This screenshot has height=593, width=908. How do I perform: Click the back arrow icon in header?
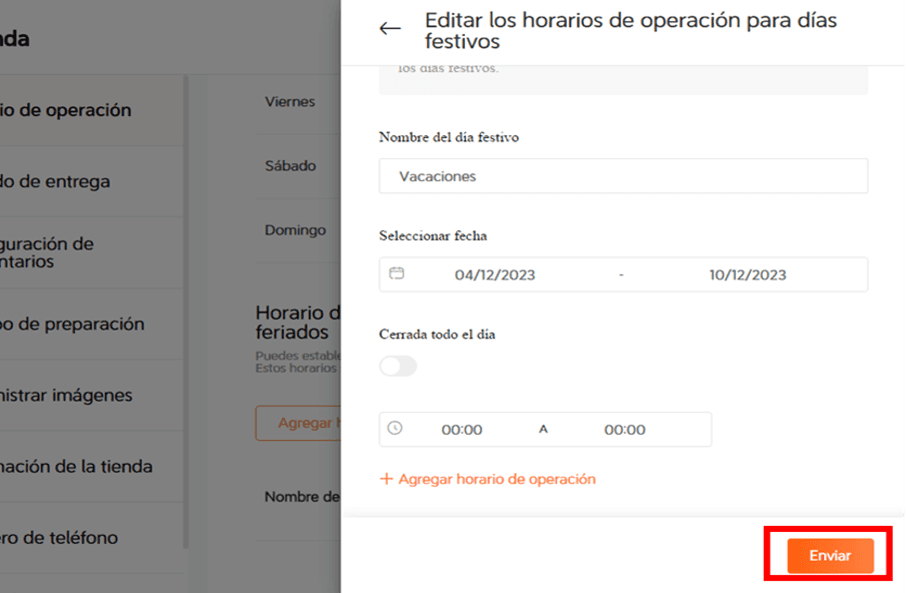(x=390, y=29)
